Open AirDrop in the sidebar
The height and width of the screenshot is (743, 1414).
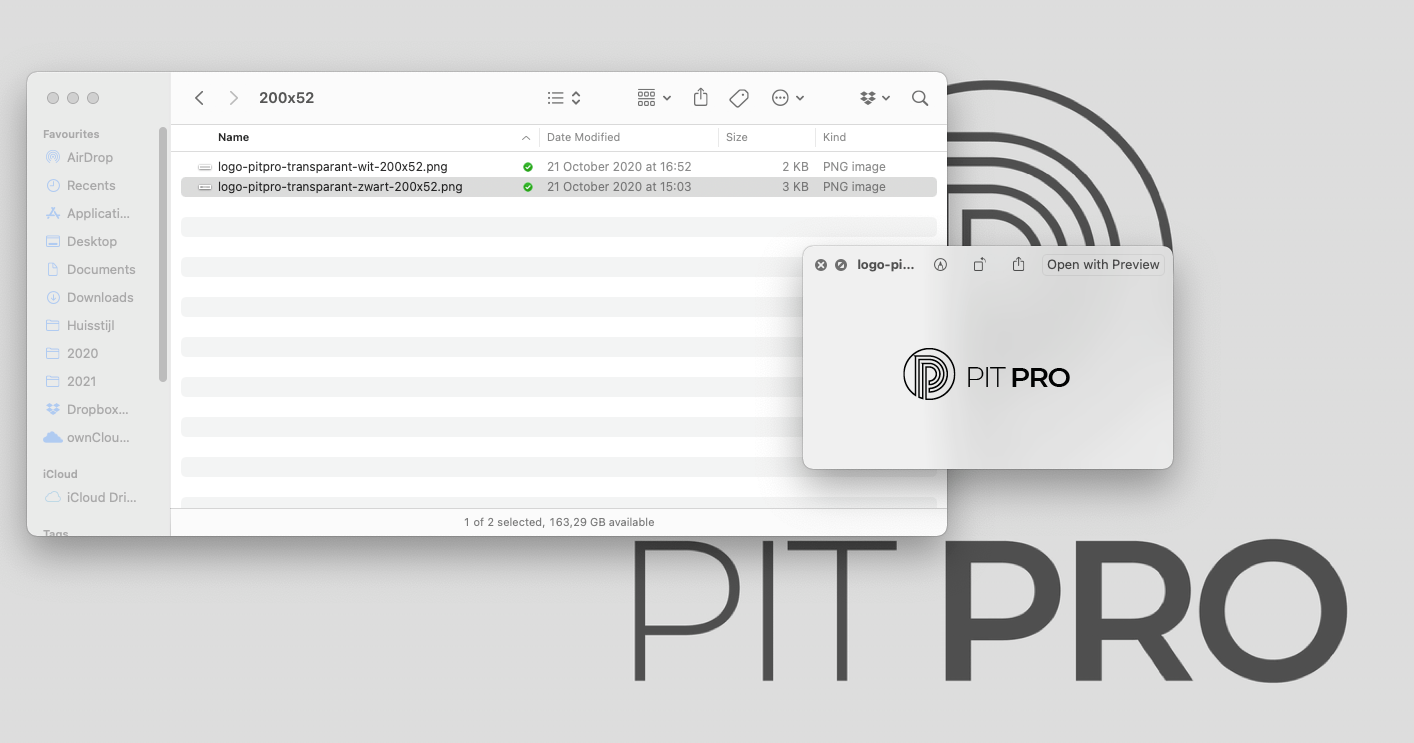tap(90, 157)
